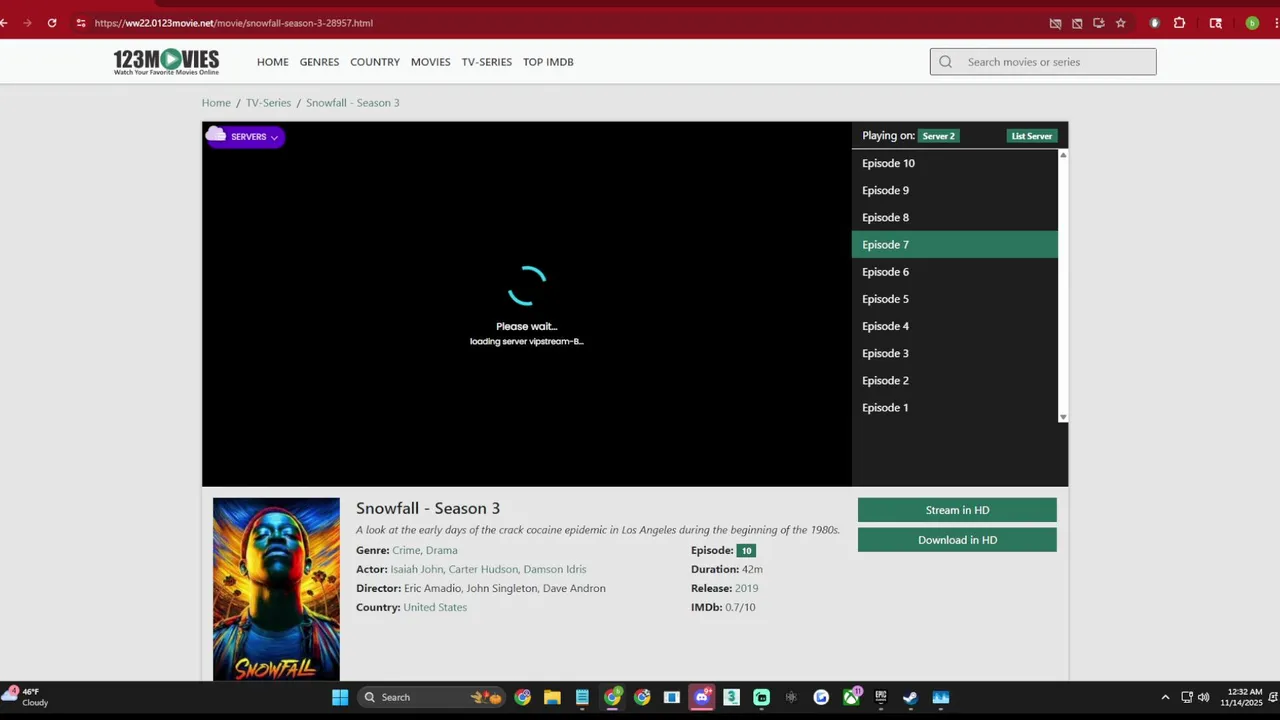The width and height of the screenshot is (1280, 720).
Task: Open Steam from the taskbar
Action: 910,697
